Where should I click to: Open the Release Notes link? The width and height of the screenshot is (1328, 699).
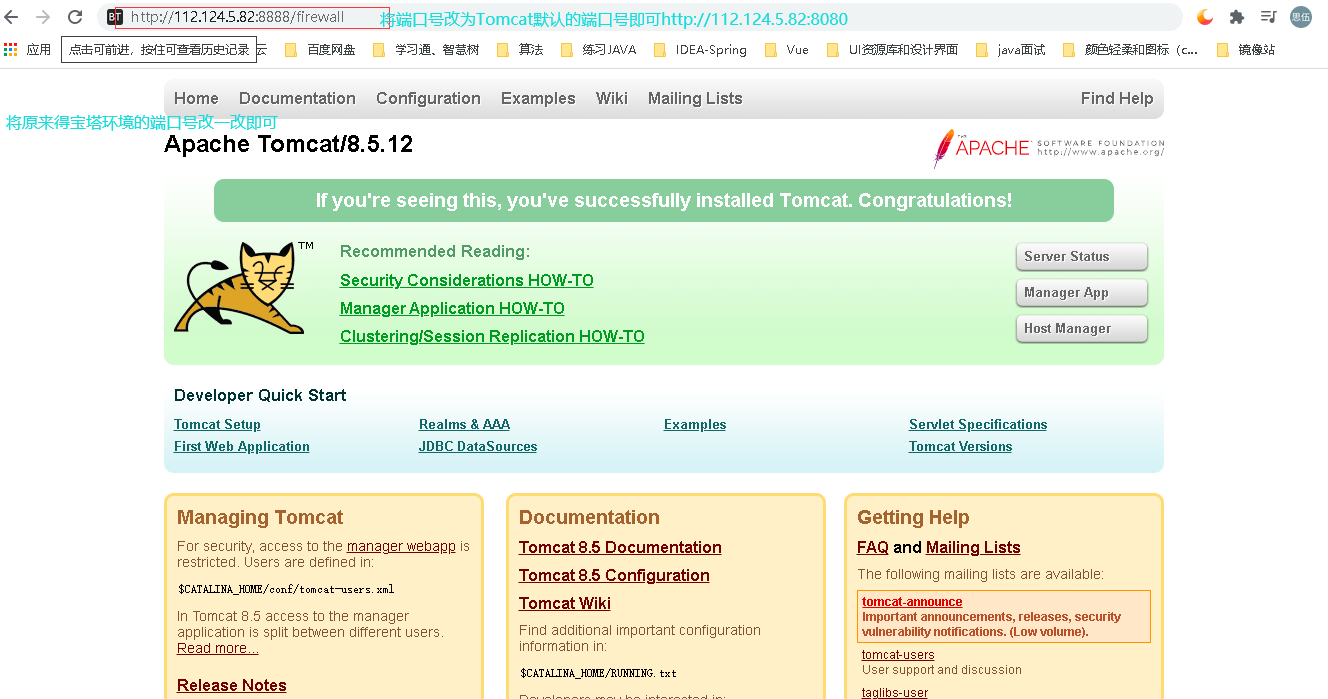pos(232,685)
